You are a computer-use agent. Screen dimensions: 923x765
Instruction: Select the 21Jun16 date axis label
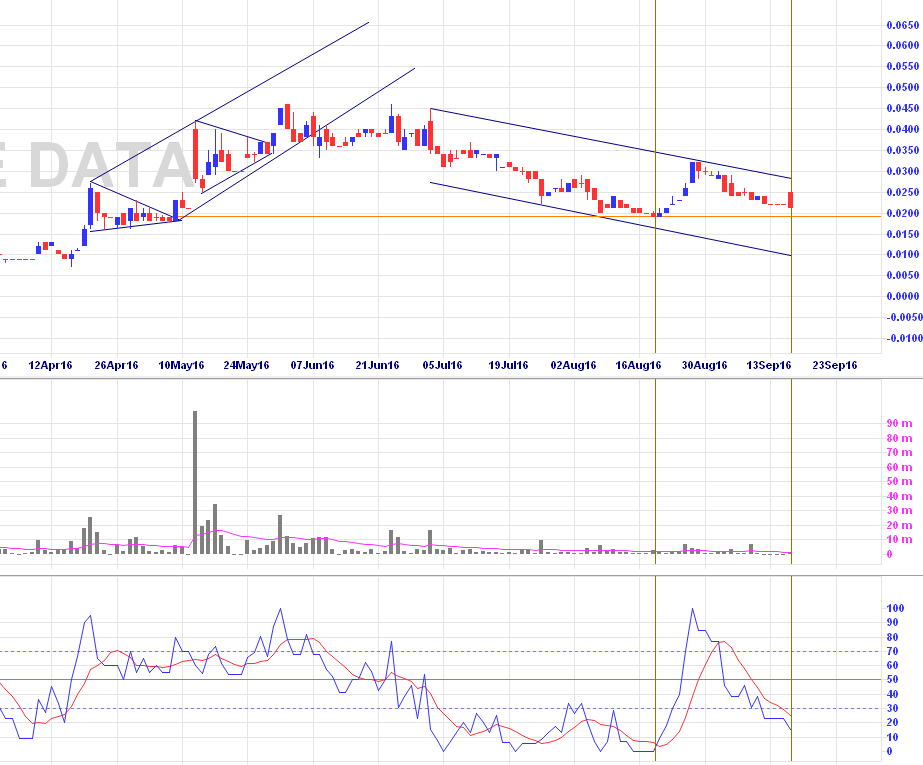click(x=377, y=365)
